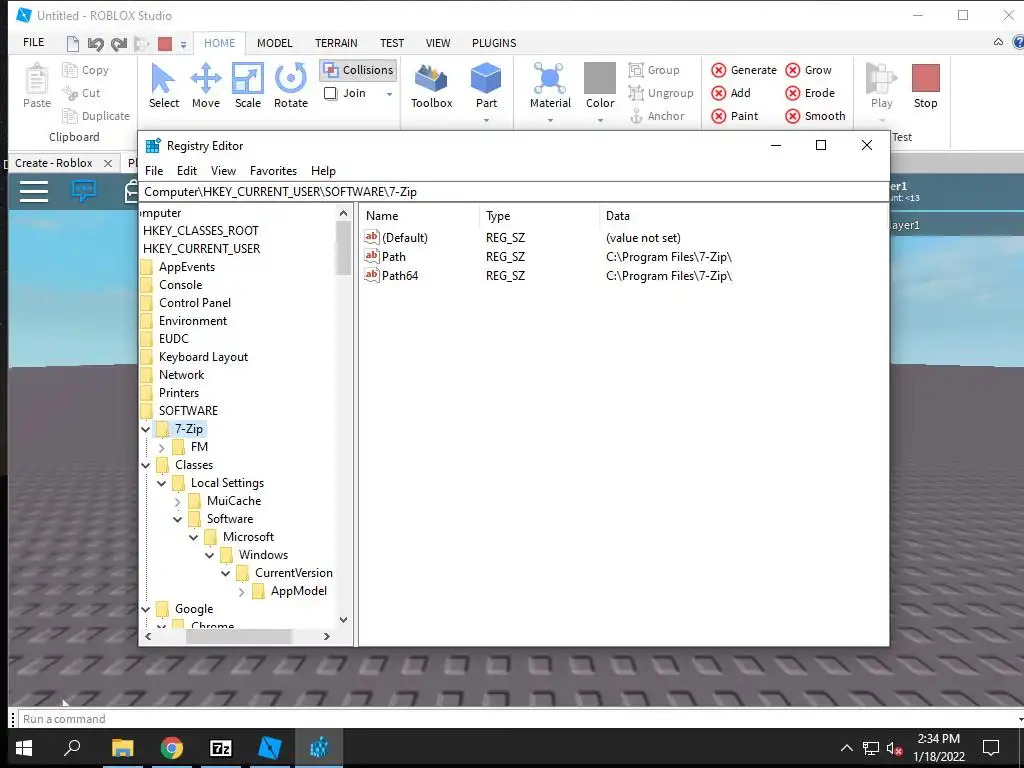Screen dimensions: 1024x768
Task: Toggle the Join checkbox
Action: (x=330, y=93)
